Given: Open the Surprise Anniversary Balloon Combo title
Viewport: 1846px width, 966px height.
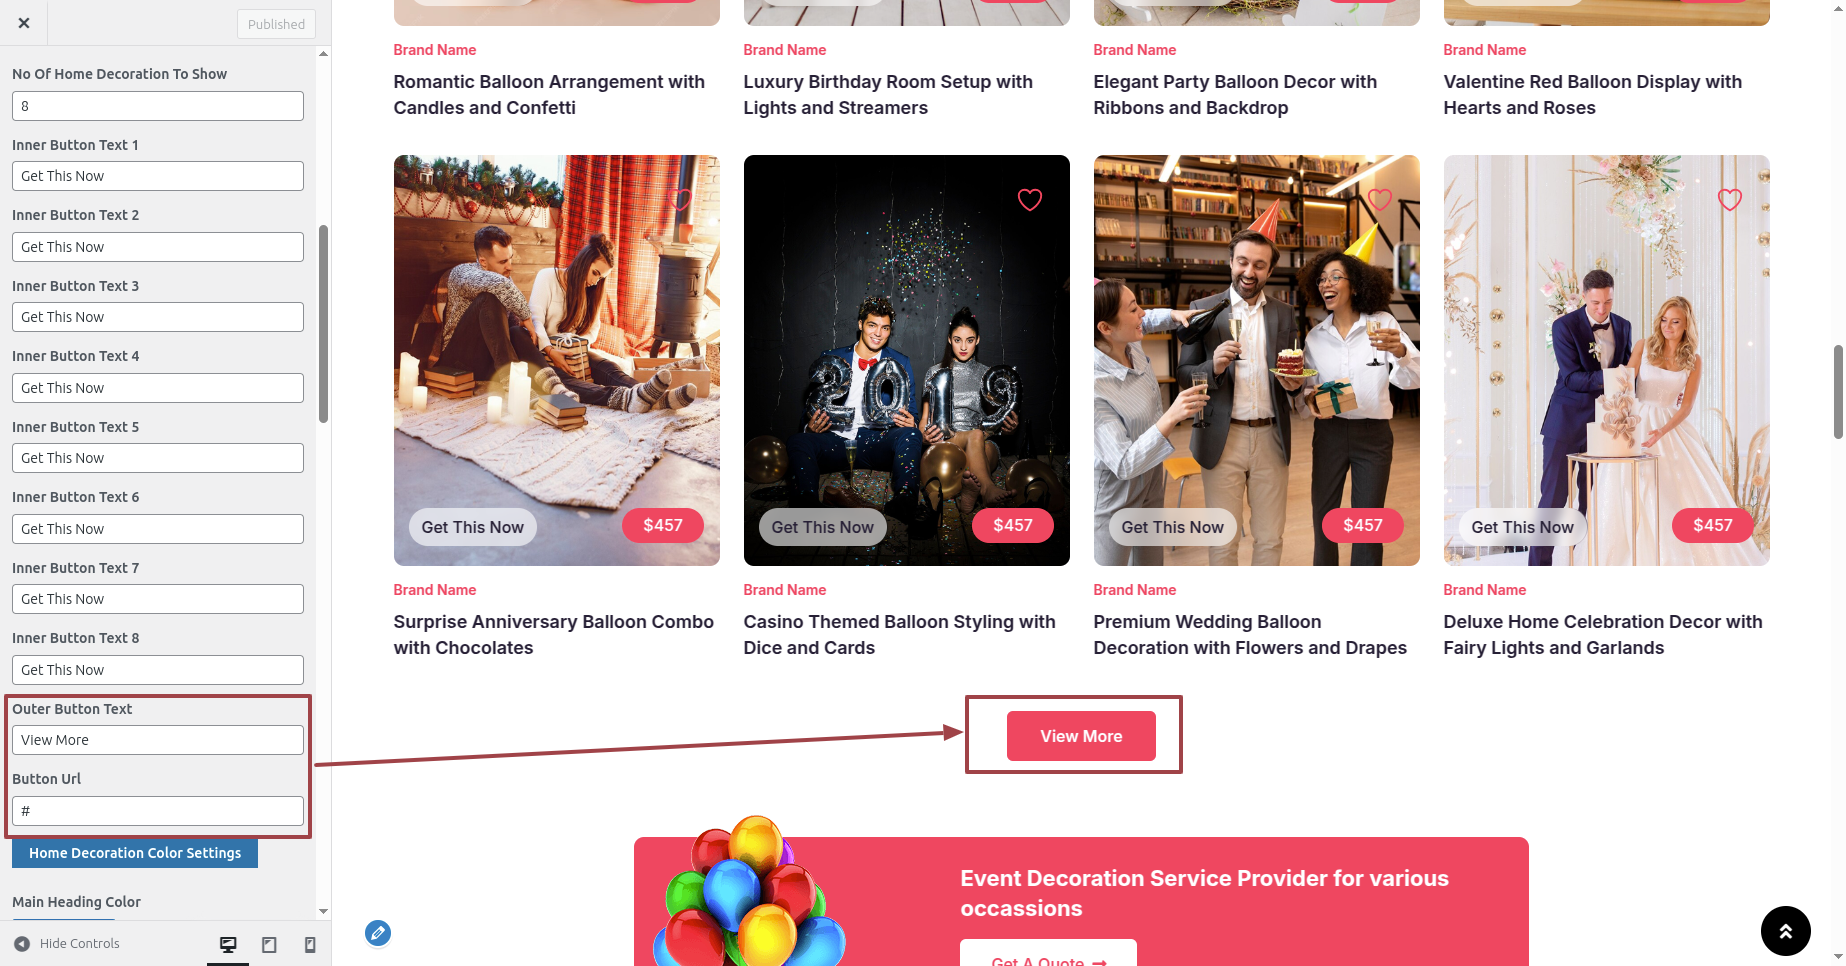Looking at the screenshot, I should coord(554,635).
